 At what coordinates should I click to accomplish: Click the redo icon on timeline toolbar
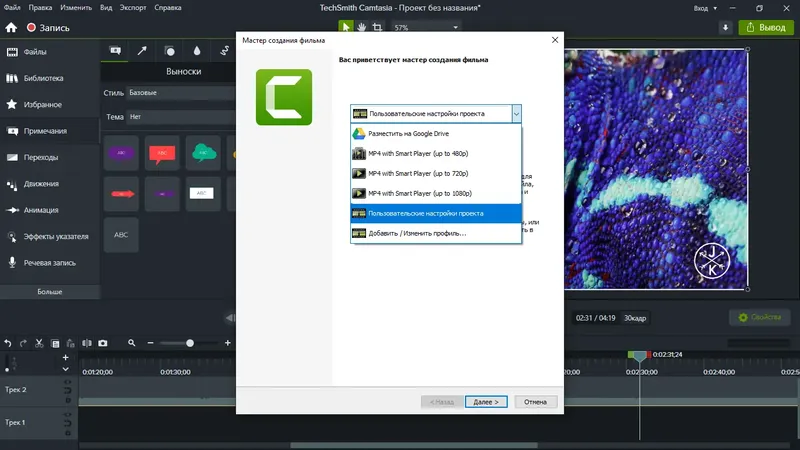click(x=23, y=343)
